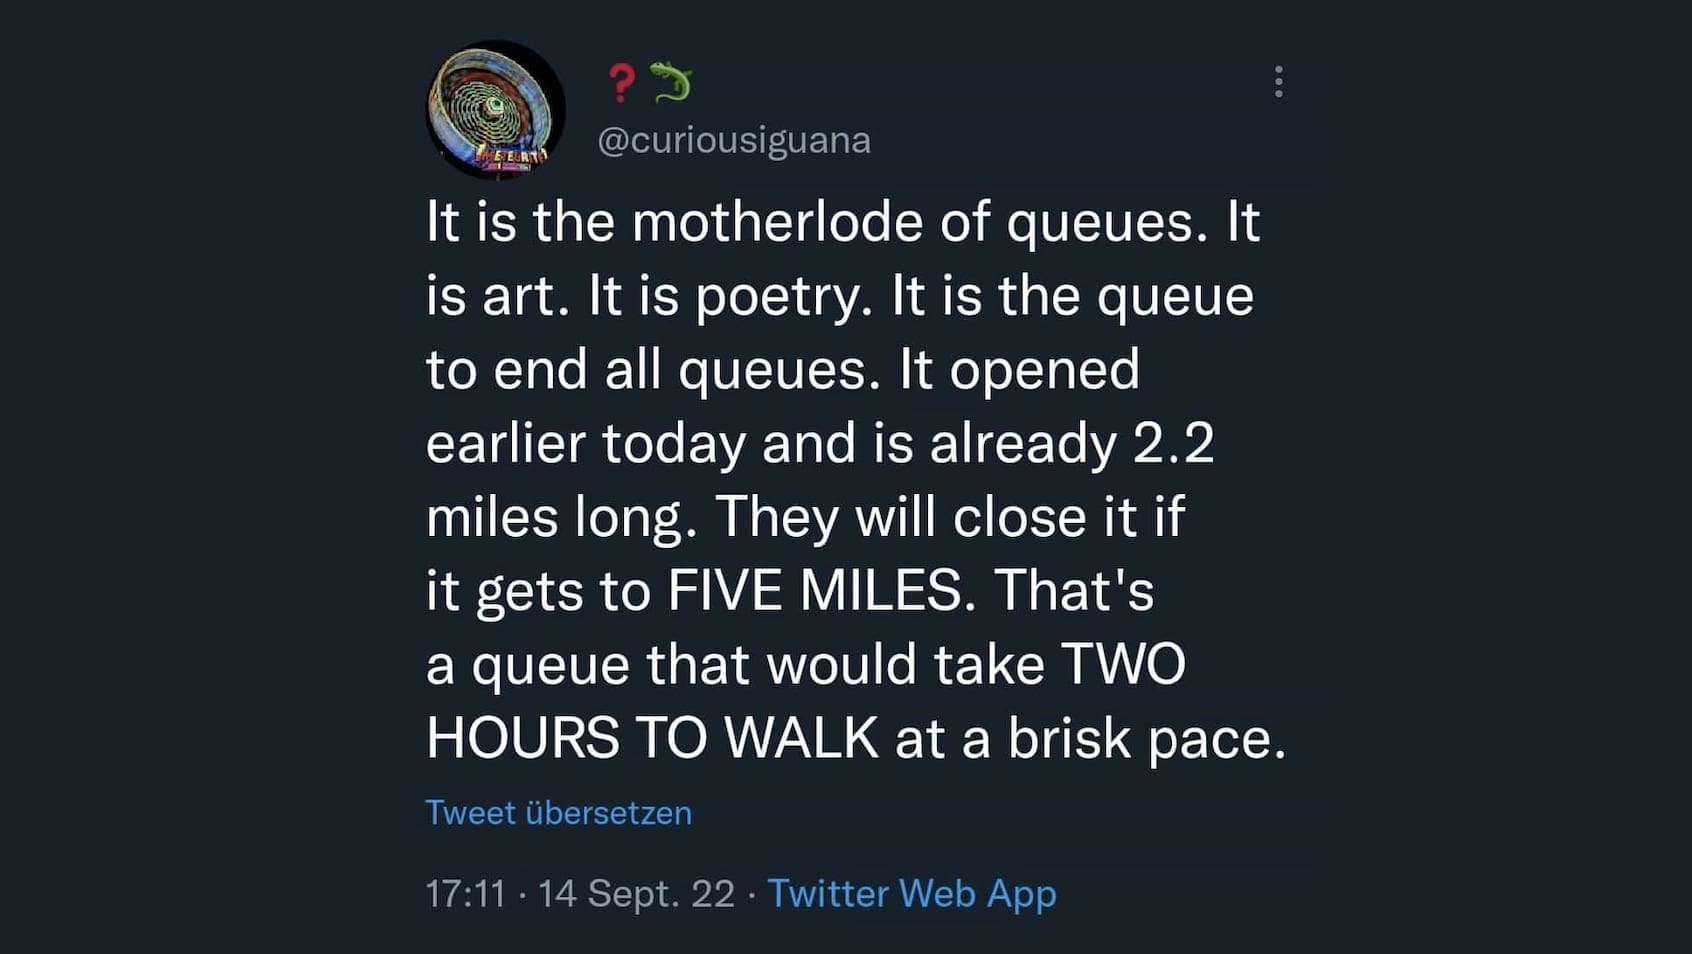Click the green lizard emoji

[x=671, y=82]
